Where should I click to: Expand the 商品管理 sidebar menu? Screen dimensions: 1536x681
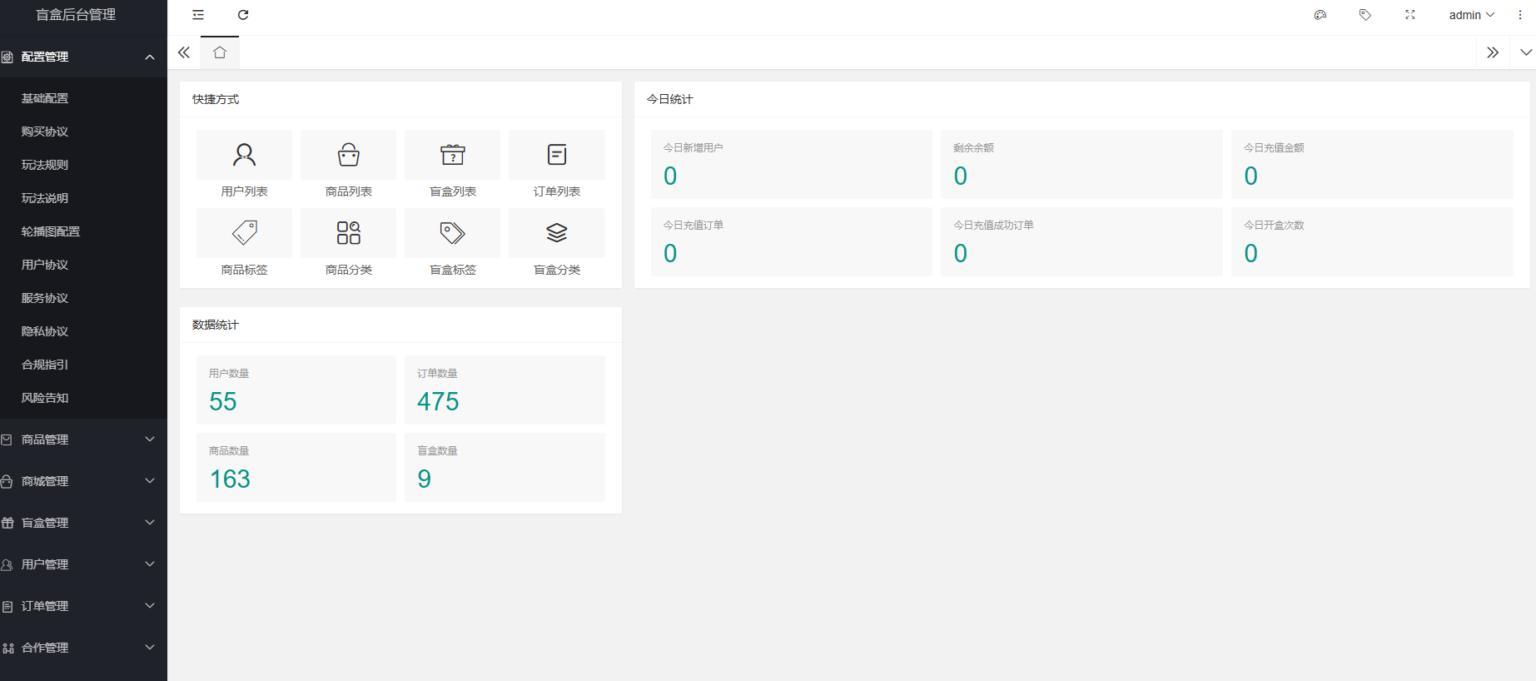point(83,440)
